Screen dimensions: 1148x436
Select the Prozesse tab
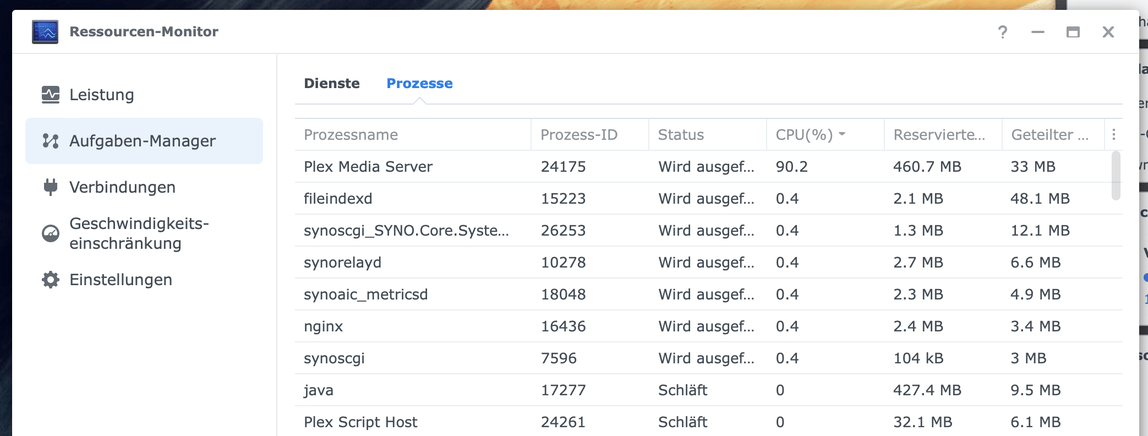coord(419,84)
